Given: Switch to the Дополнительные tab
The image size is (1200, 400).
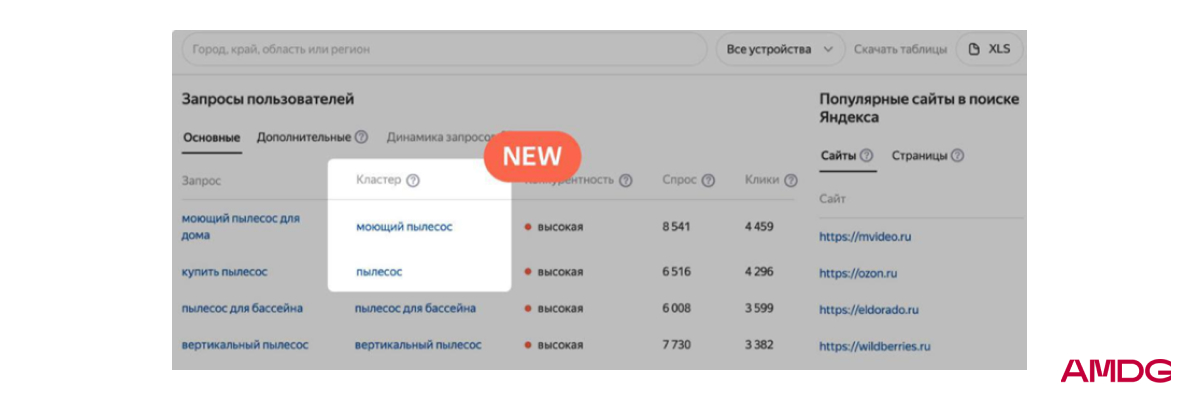Looking at the screenshot, I should [x=303, y=137].
